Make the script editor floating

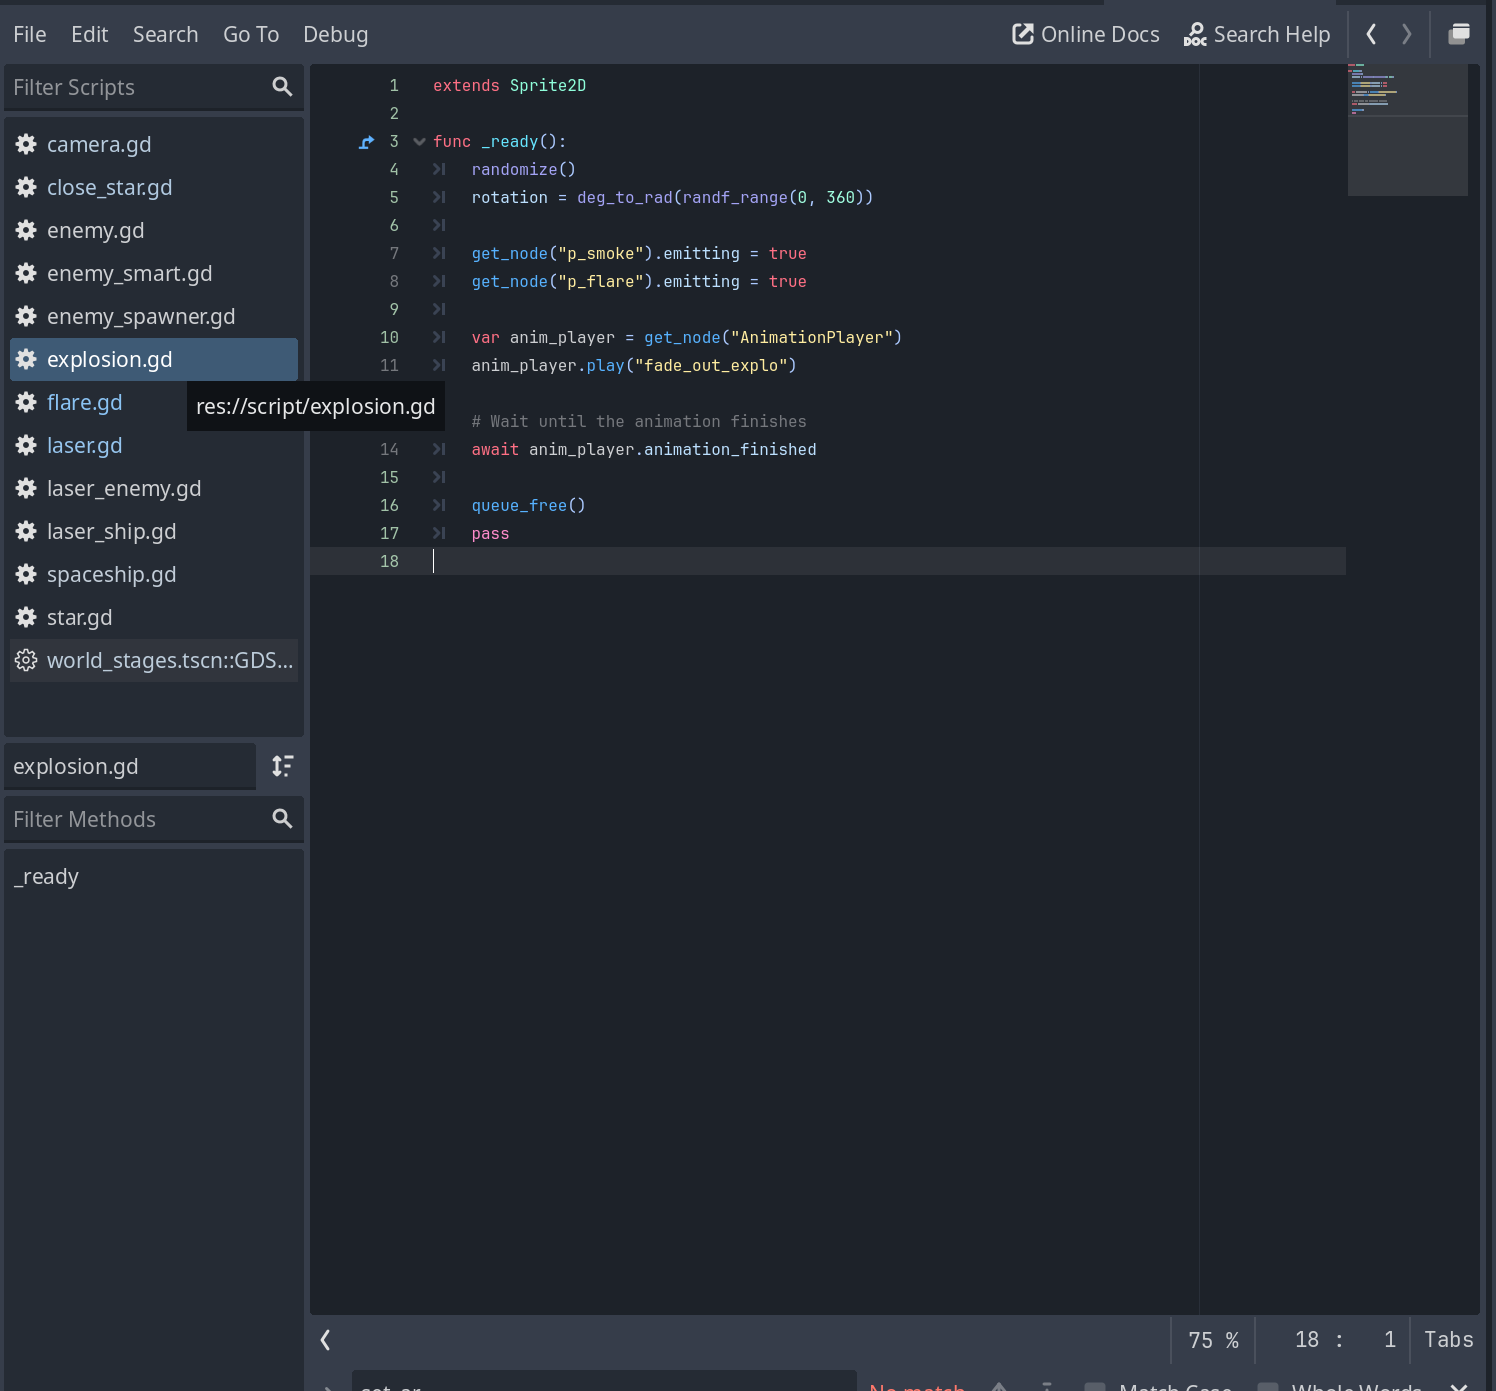[1459, 34]
